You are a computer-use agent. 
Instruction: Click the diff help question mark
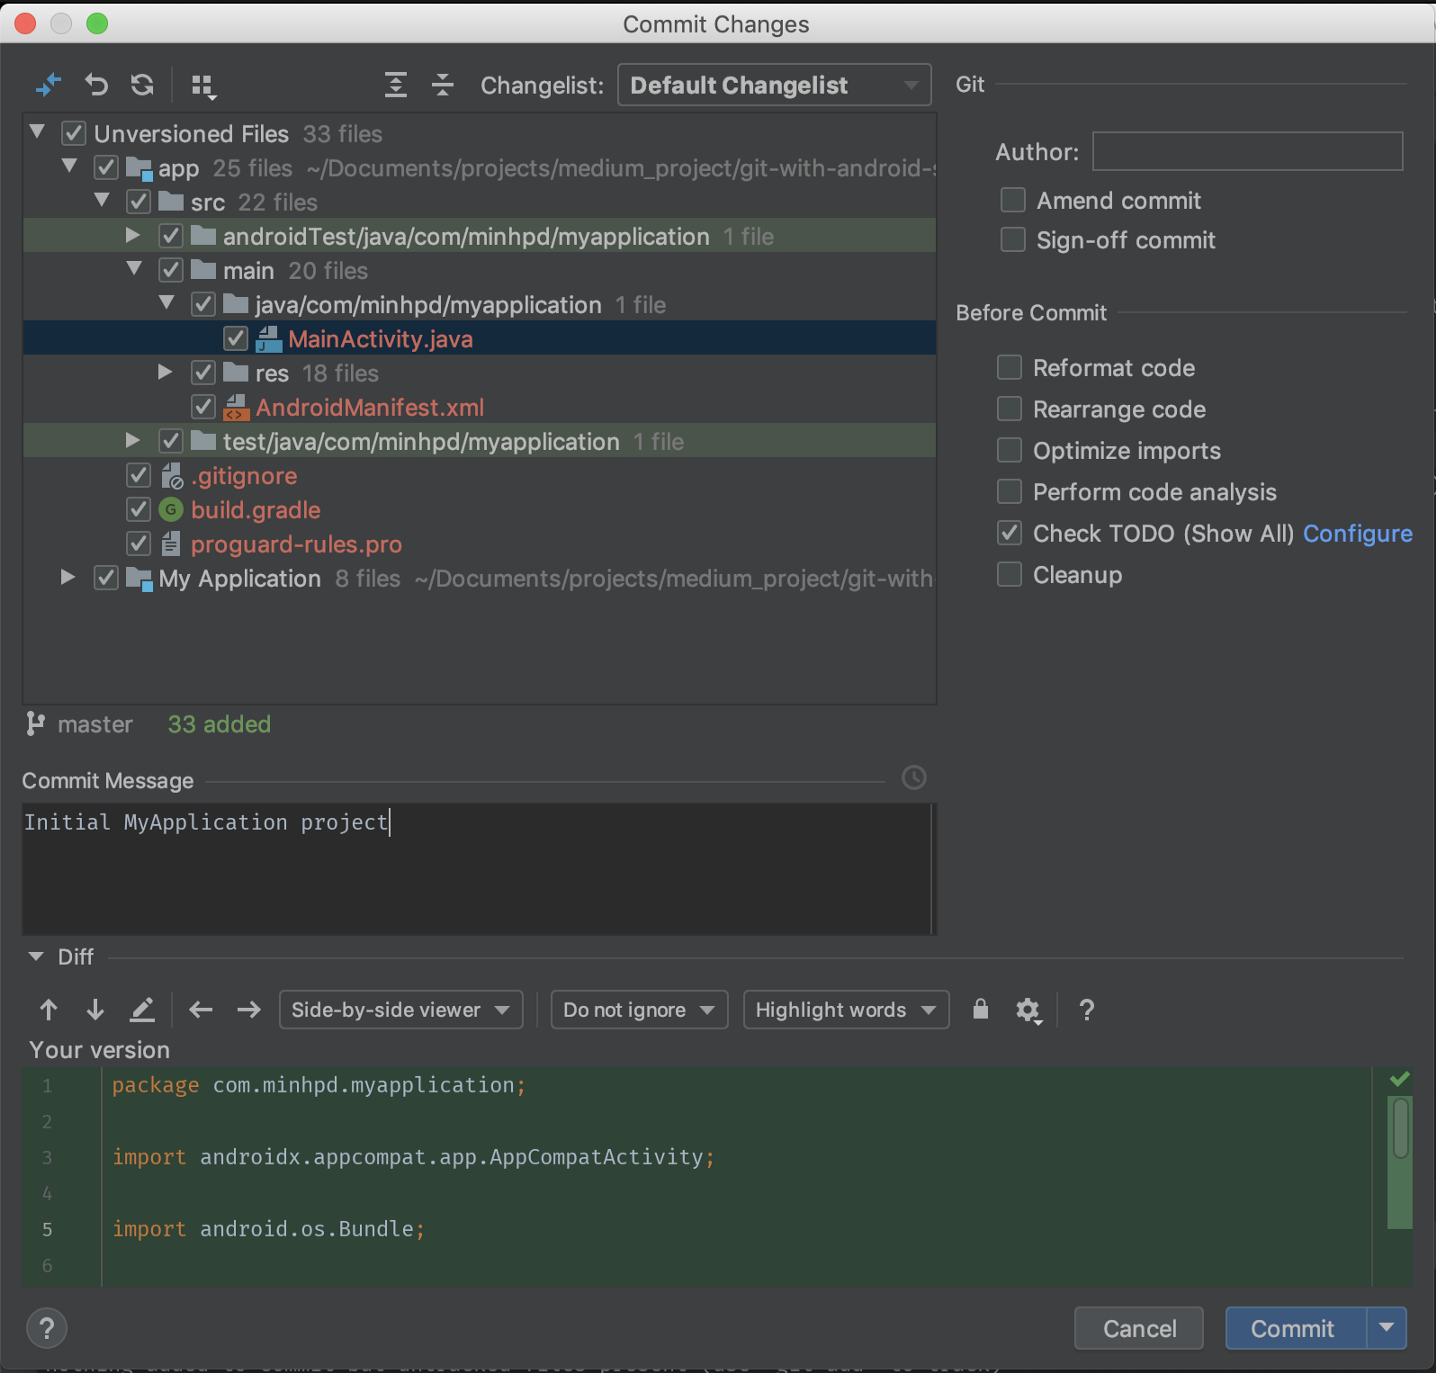[x=1086, y=1010]
